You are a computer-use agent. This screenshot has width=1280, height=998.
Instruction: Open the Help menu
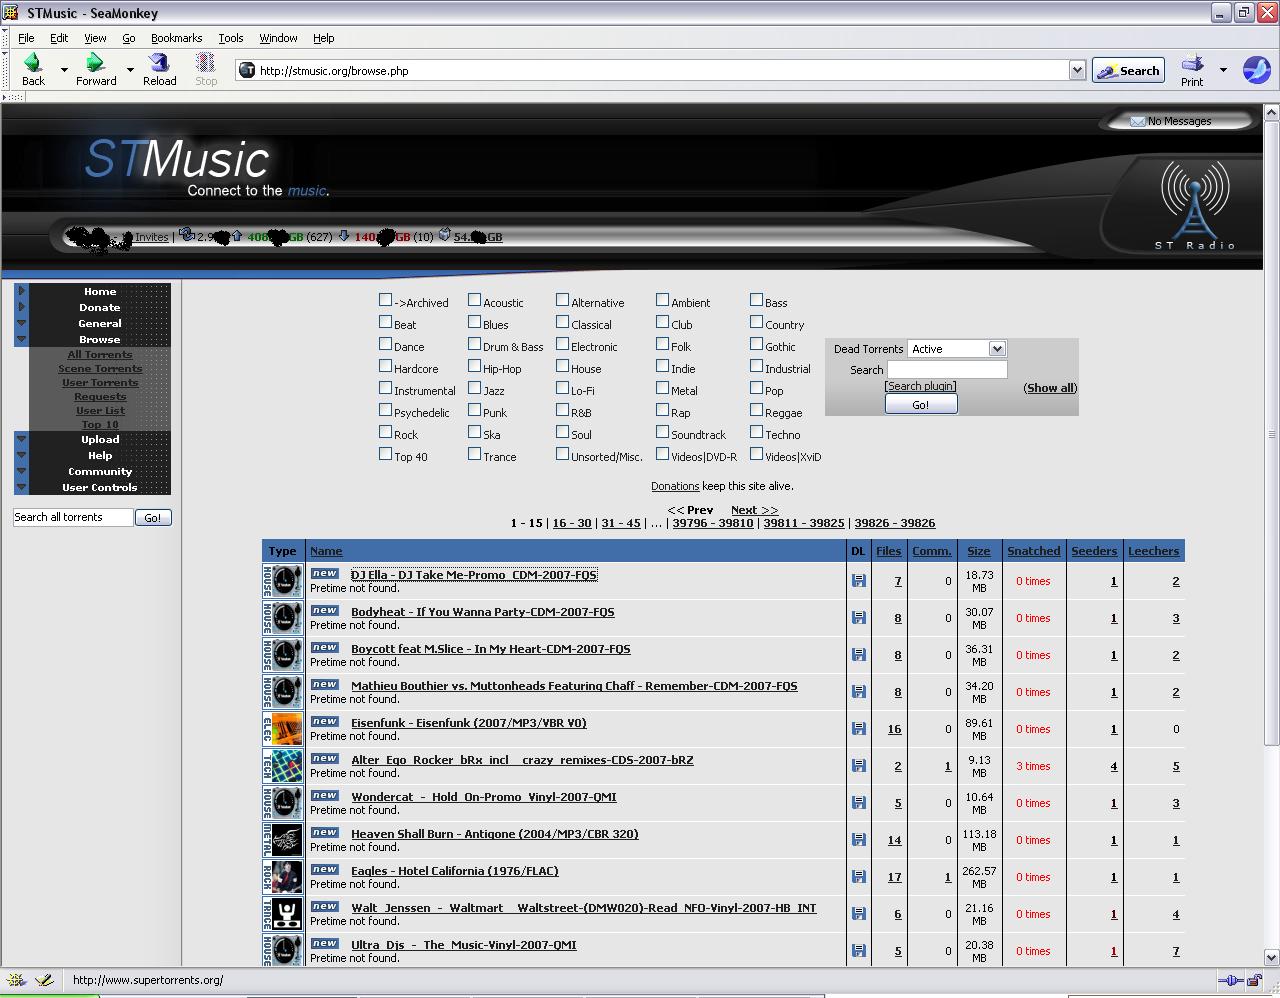(x=323, y=38)
